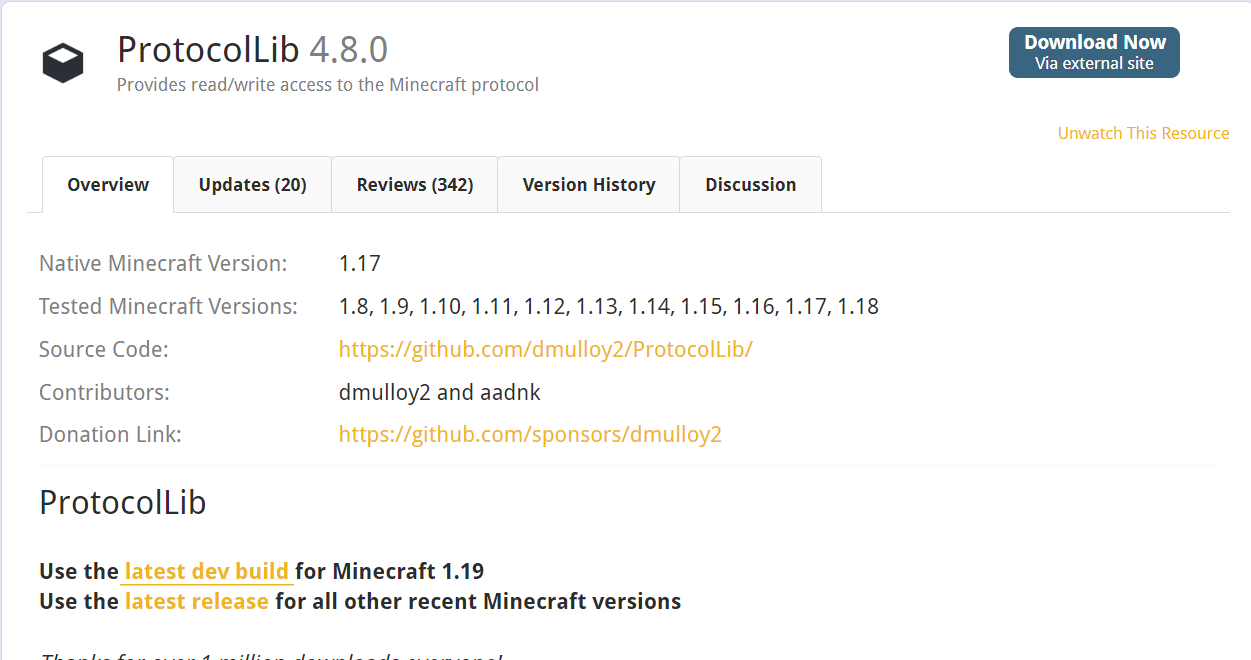Visit the dmulloy2 sponsors donation link
1251x660 pixels.
tap(530, 434)
